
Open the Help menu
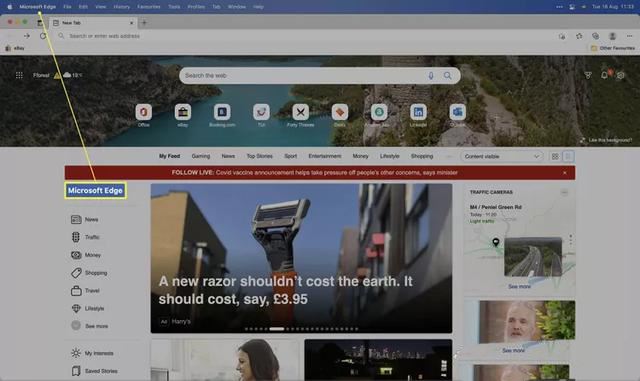pyautogui.click(x=258, y=7)
